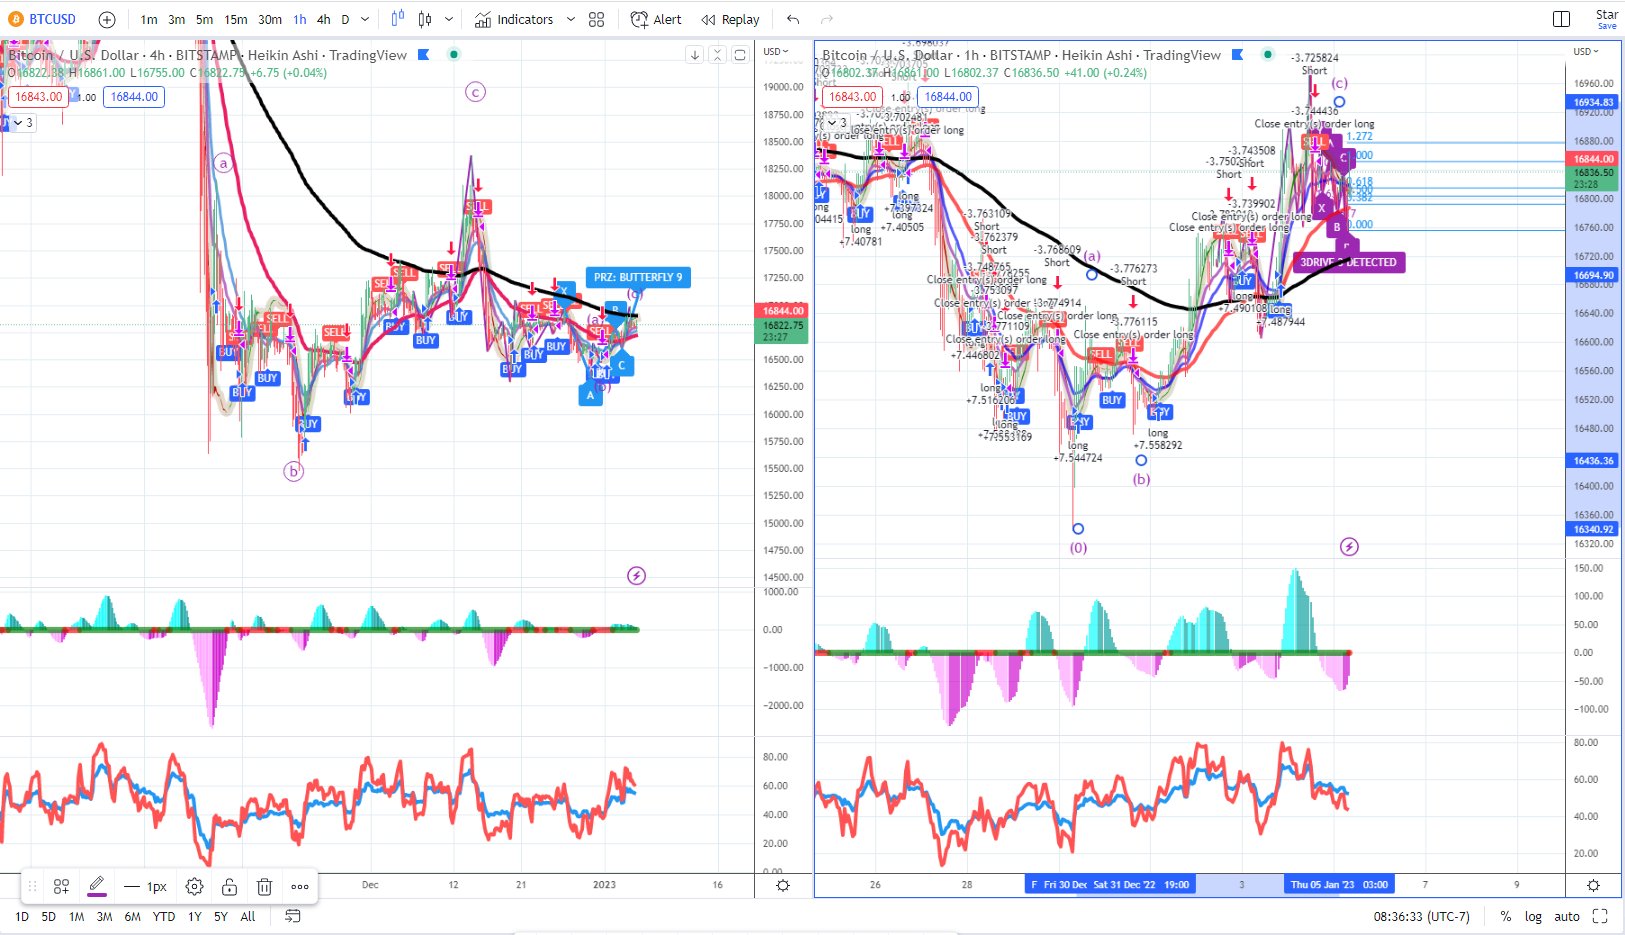Select the 1h timeframe
1625x935 pixels.
300,19
